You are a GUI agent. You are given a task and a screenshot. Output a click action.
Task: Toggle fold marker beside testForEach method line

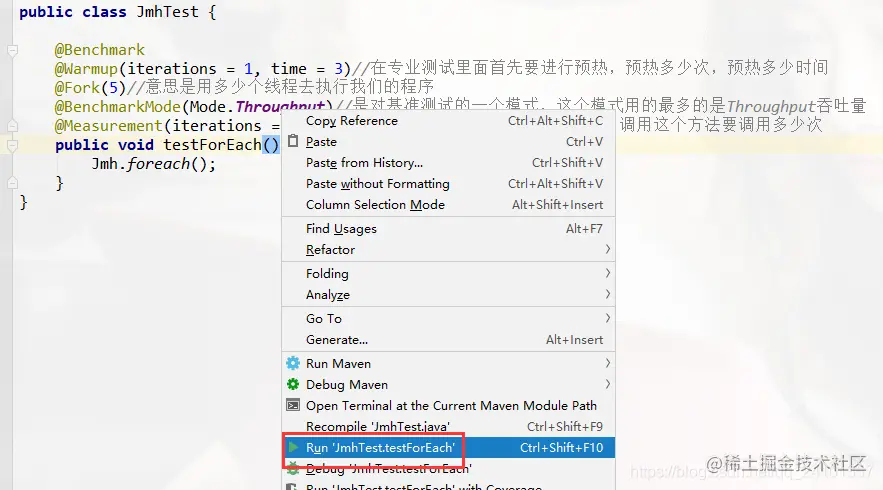12,145
